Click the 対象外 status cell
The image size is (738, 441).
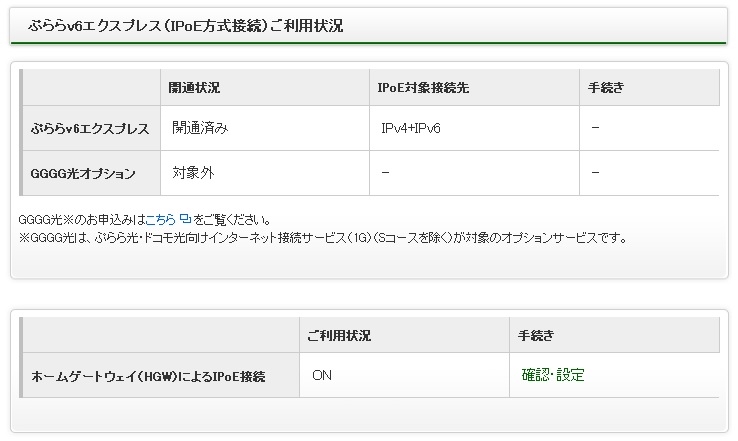193,173
